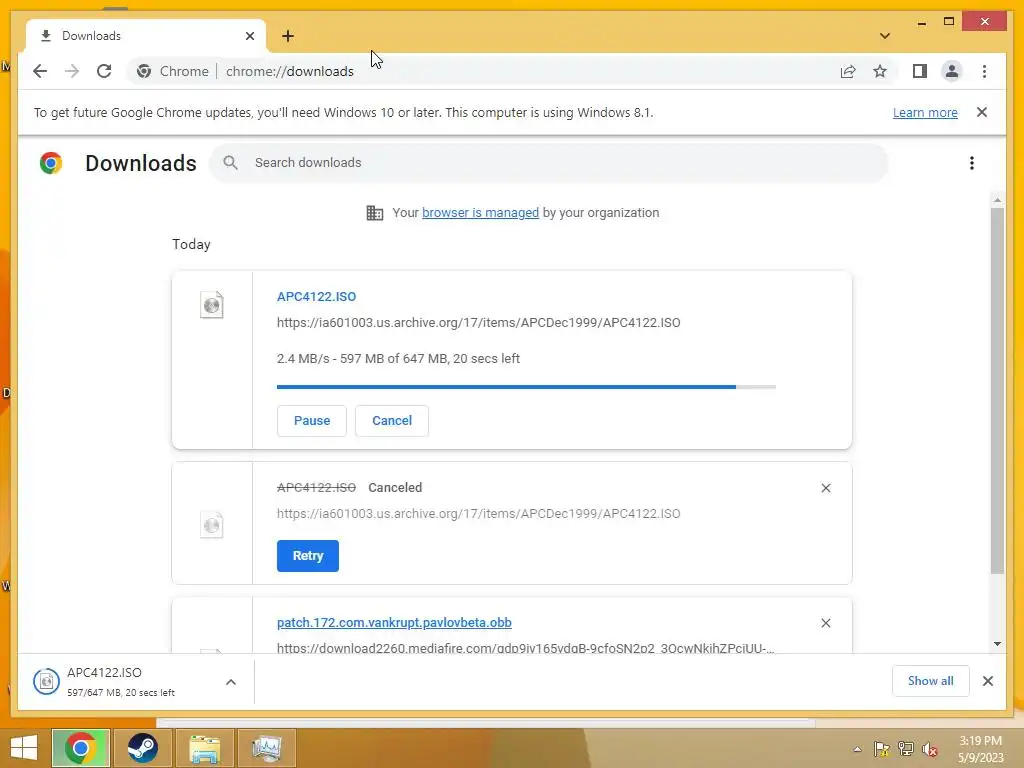Click the canceled download's file icon
The width and height of the screenshot is (1024, 768).
[212, 524]
